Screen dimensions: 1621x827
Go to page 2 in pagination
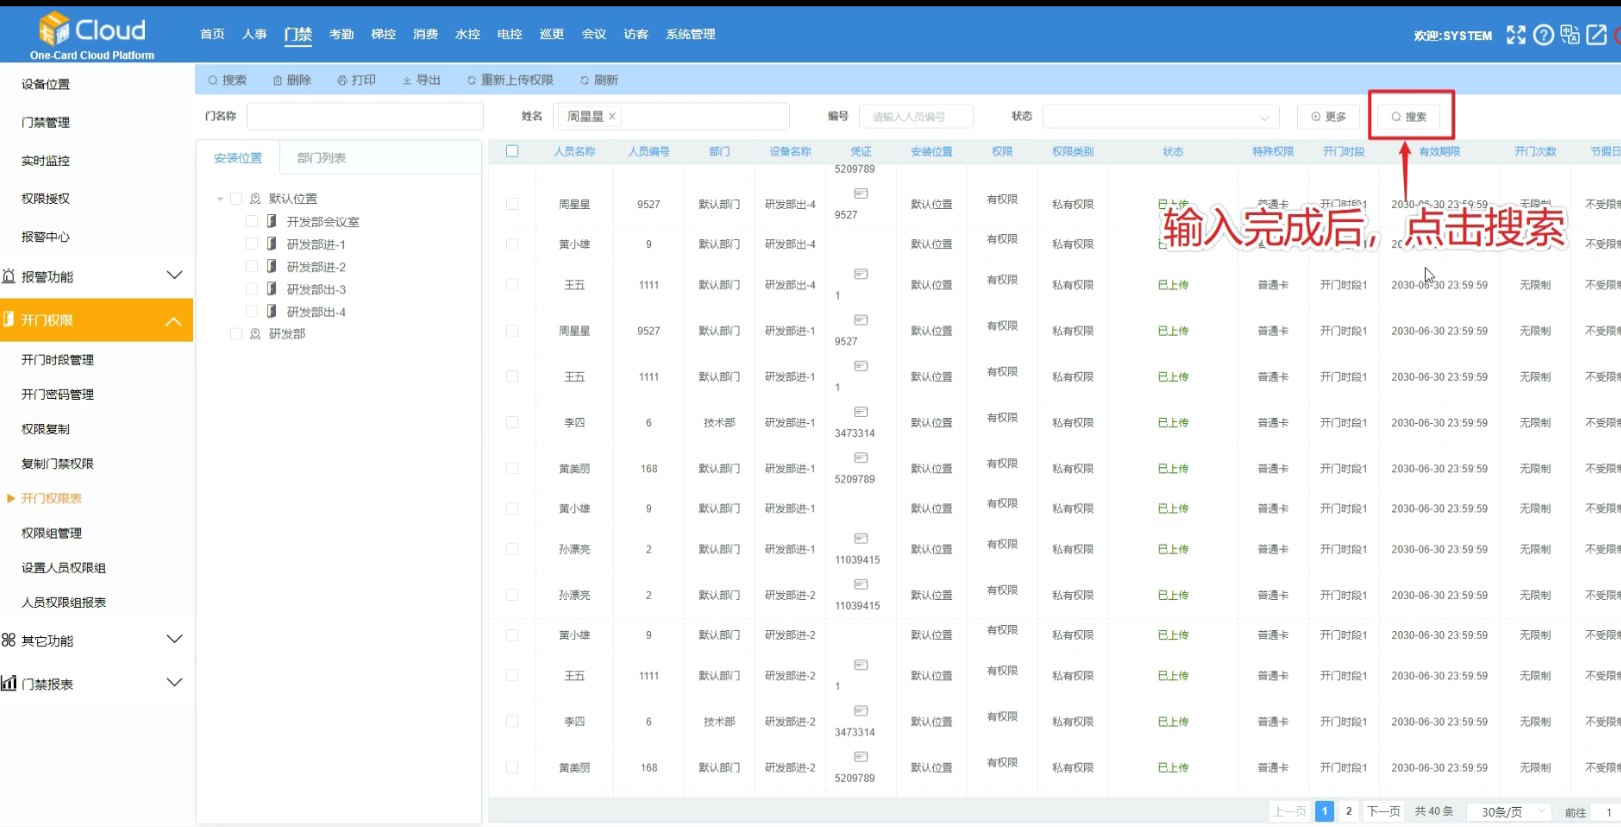(x=1349, y=812)
